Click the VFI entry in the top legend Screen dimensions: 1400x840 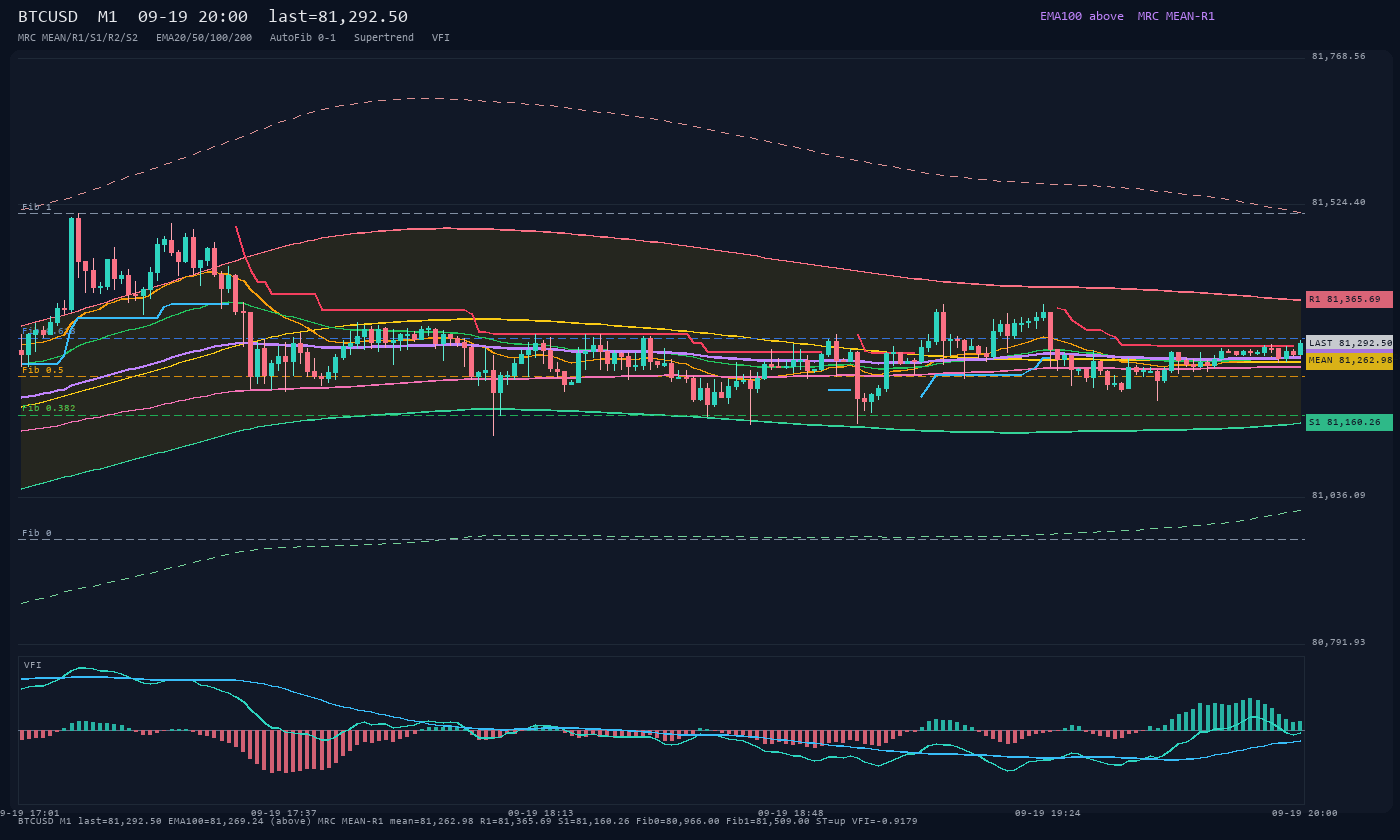point(441,37)
